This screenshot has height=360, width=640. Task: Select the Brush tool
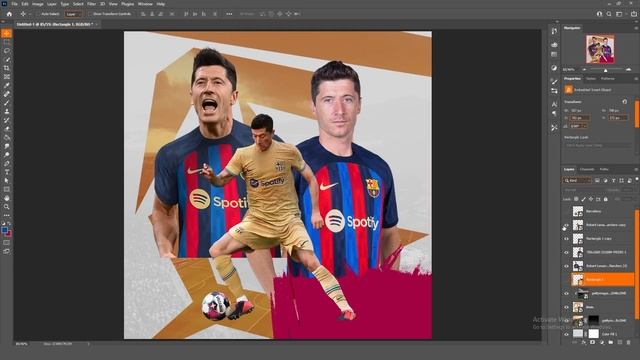pyautogui.click(x=7, y=102)
